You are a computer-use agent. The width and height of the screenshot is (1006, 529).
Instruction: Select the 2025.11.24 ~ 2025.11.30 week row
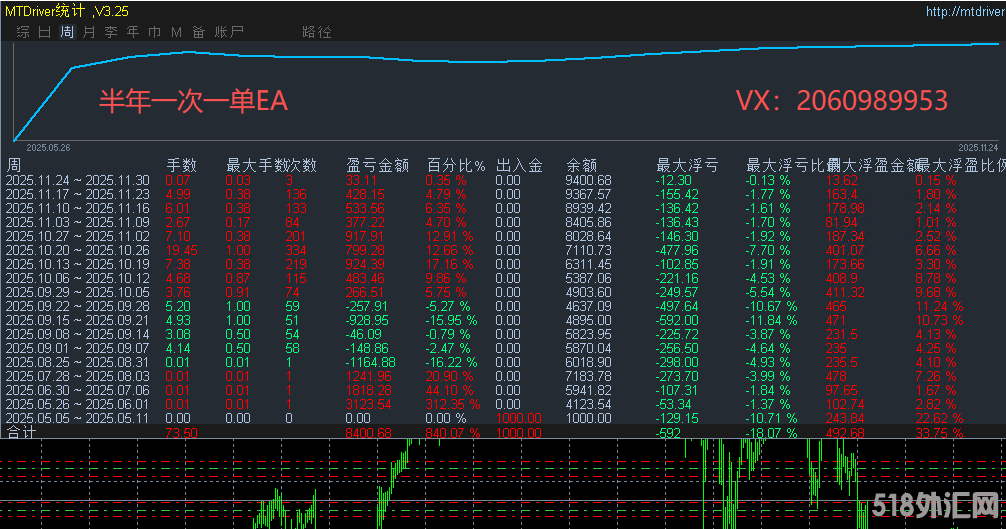77,180
